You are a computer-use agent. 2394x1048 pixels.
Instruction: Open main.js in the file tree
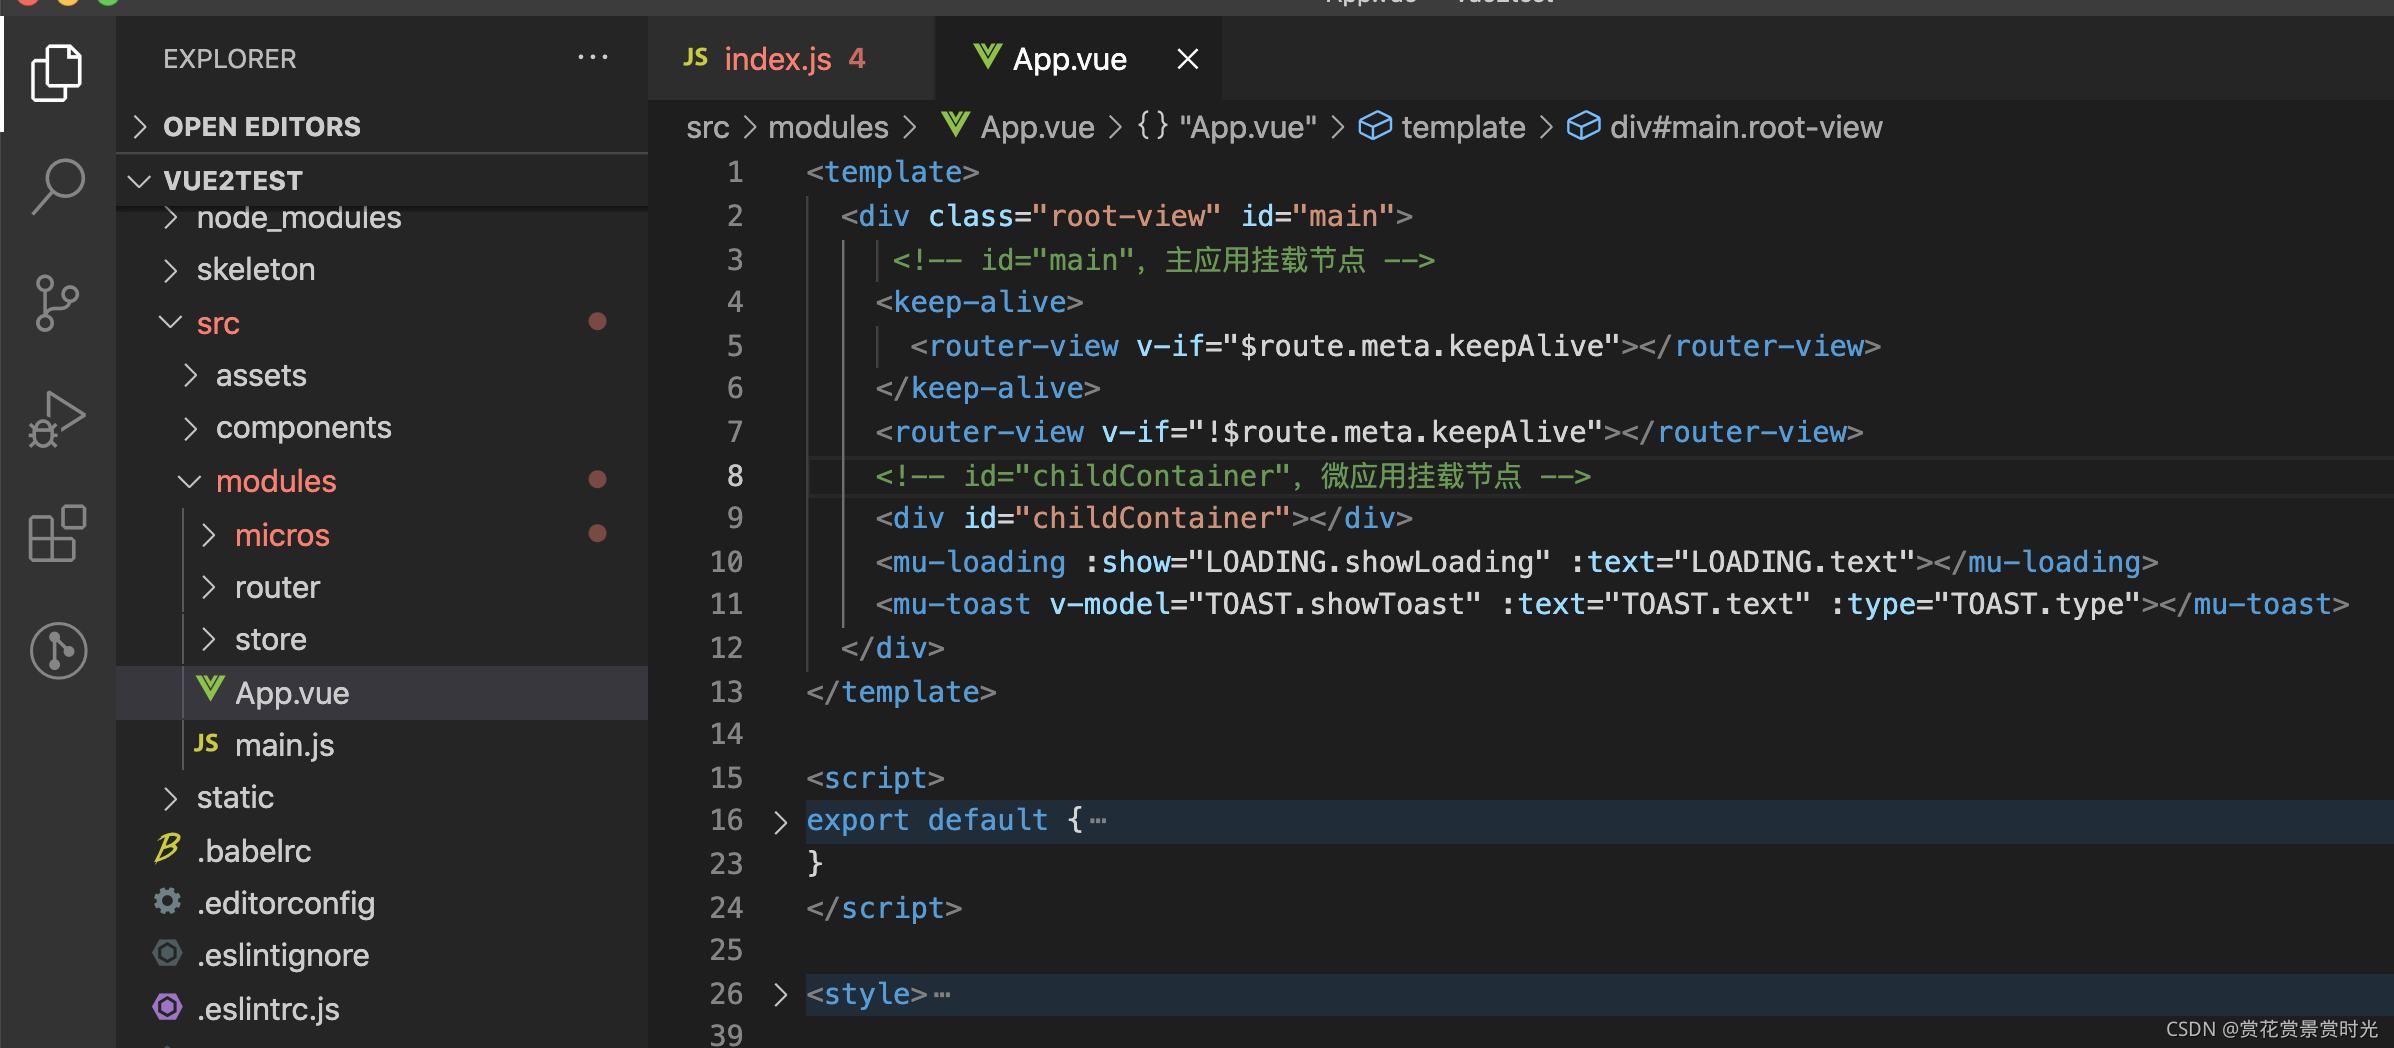point(382,745)
